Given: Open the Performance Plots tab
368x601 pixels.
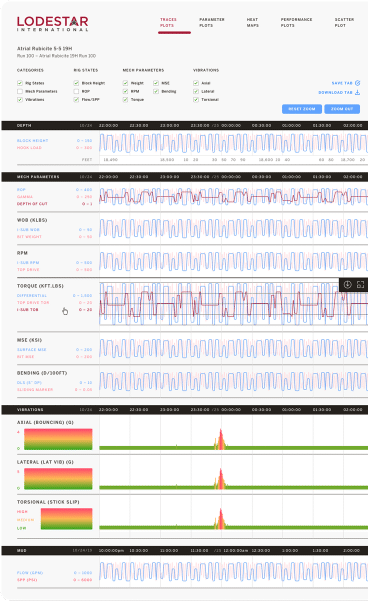Looking at the screenshot, I should point(296,22).
